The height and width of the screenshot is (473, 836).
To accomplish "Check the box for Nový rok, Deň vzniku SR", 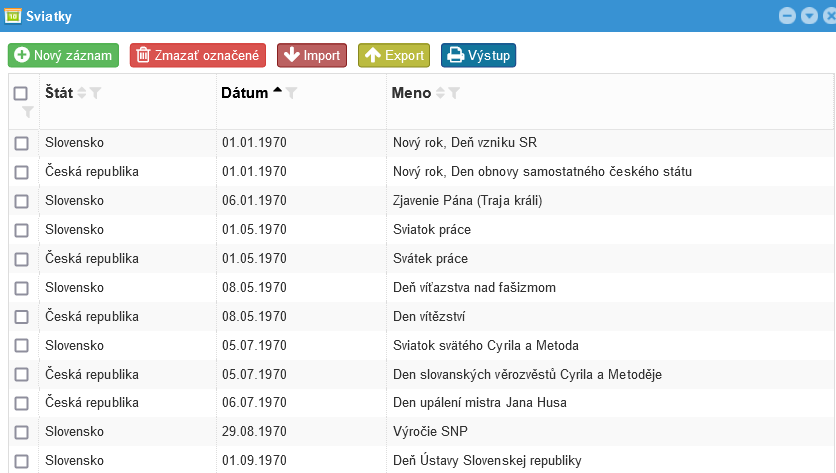I will pos(21,143).
